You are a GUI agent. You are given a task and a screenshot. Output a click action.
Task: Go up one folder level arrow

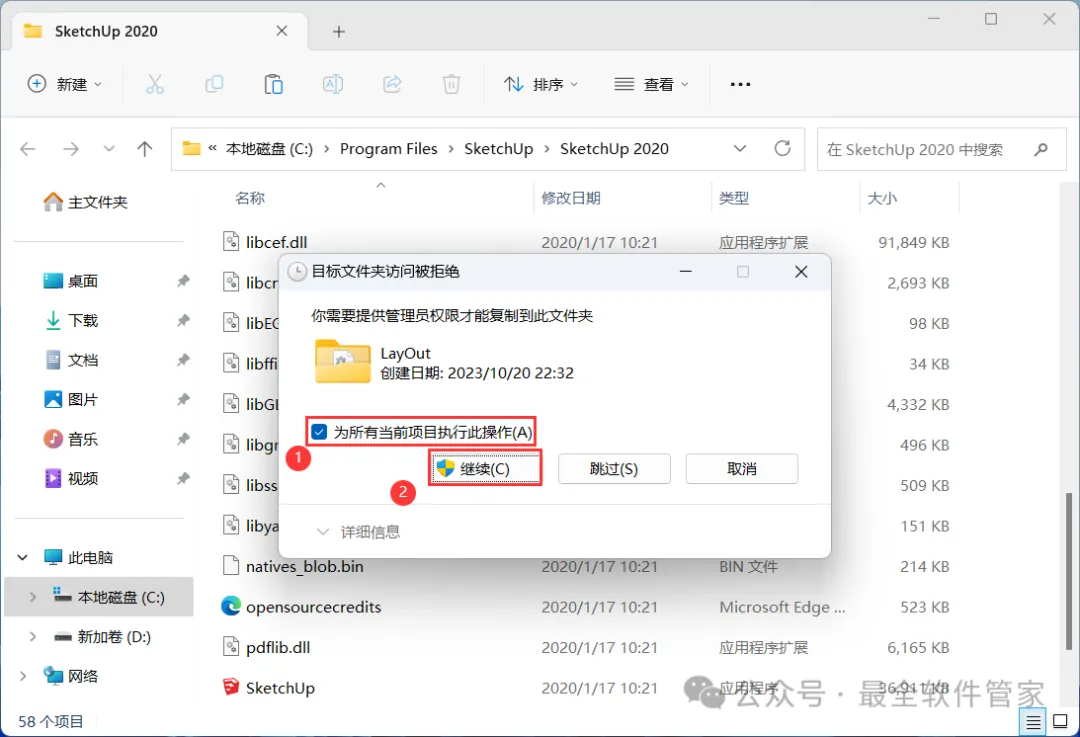(145, 149)
